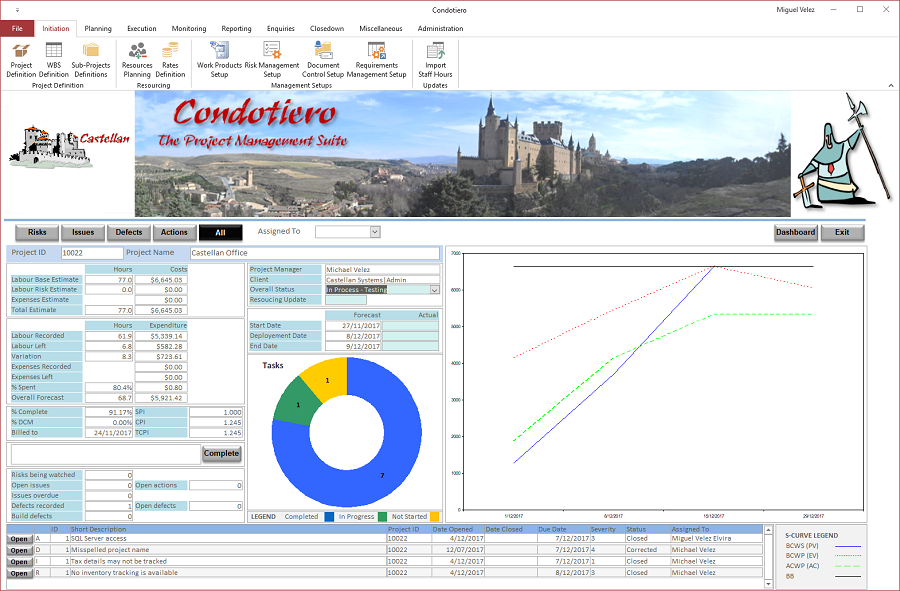Click the Not Started yellow legend swatch
This screenshot has height=591, width=900.
click(435, 516)
